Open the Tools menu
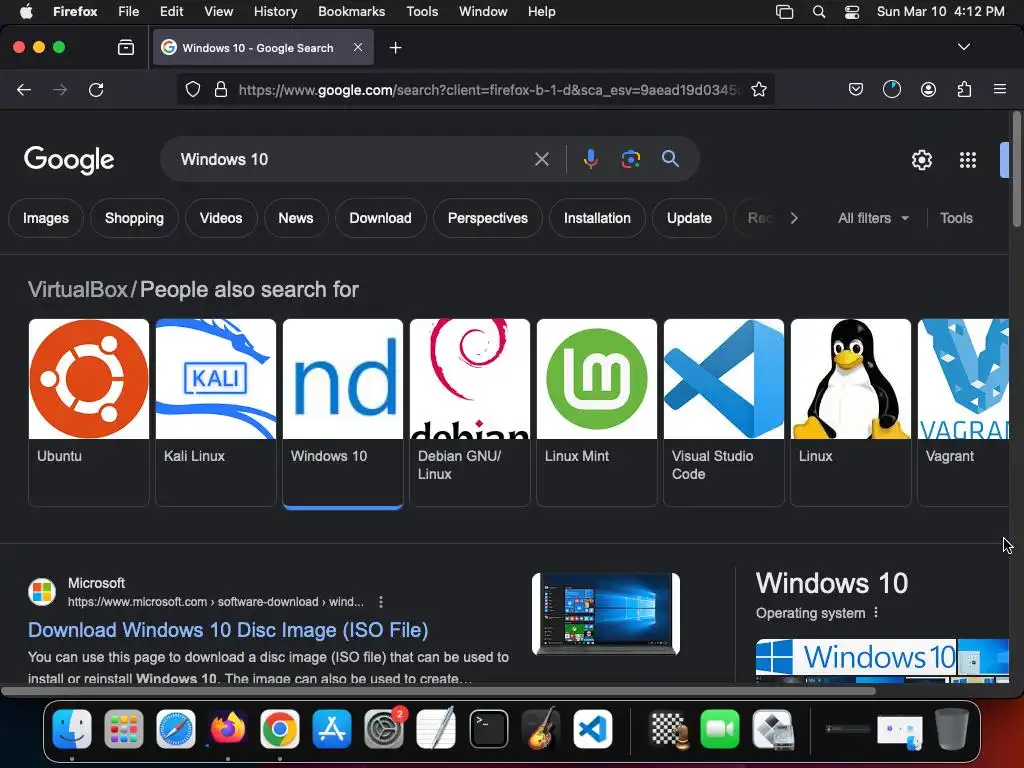The image size is (1024, 768). pos(422,12)
